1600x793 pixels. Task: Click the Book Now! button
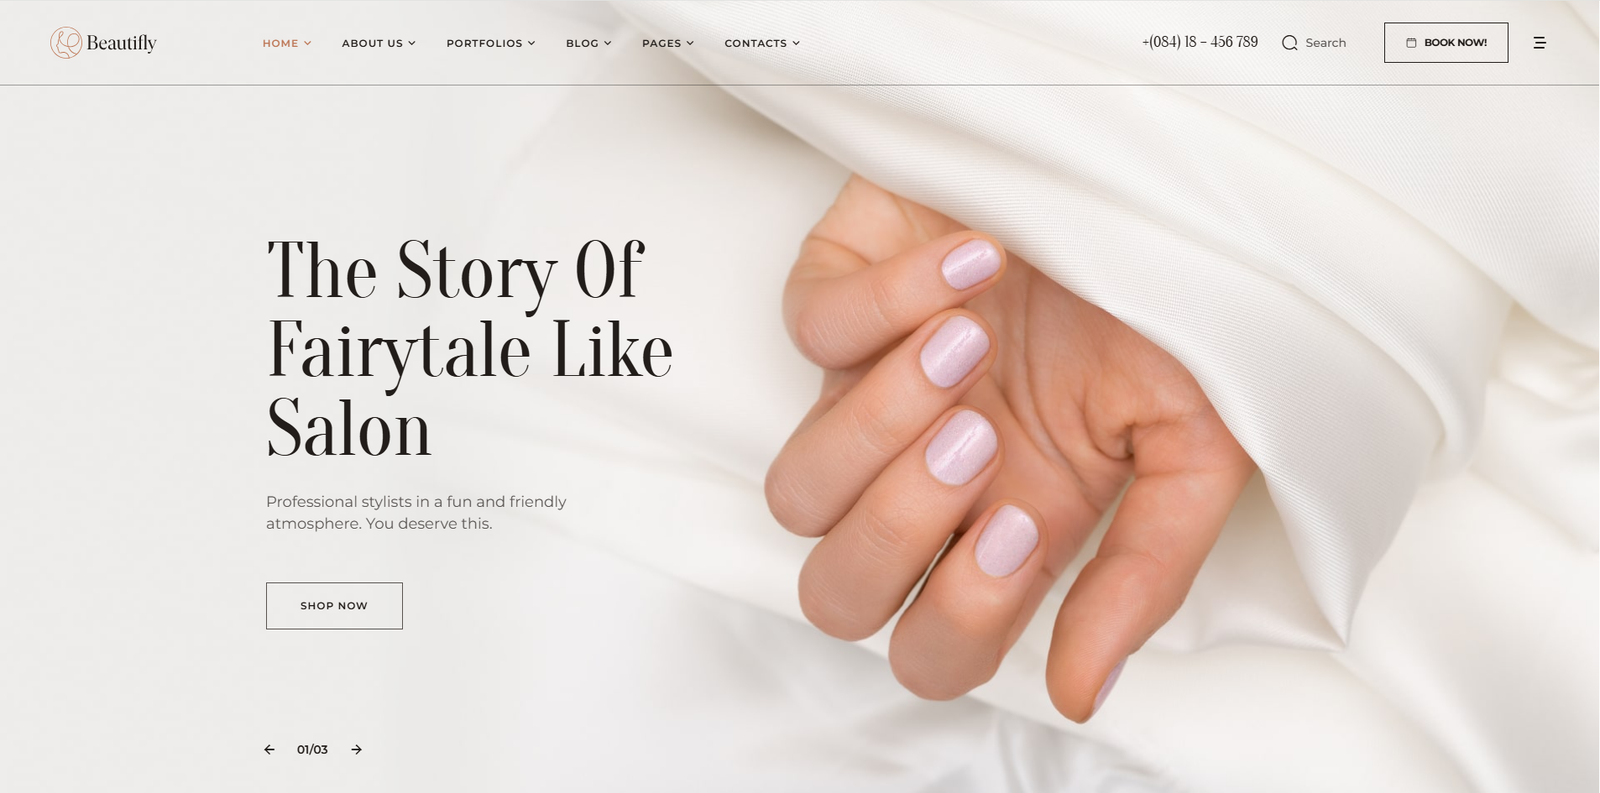(1446, 43)
